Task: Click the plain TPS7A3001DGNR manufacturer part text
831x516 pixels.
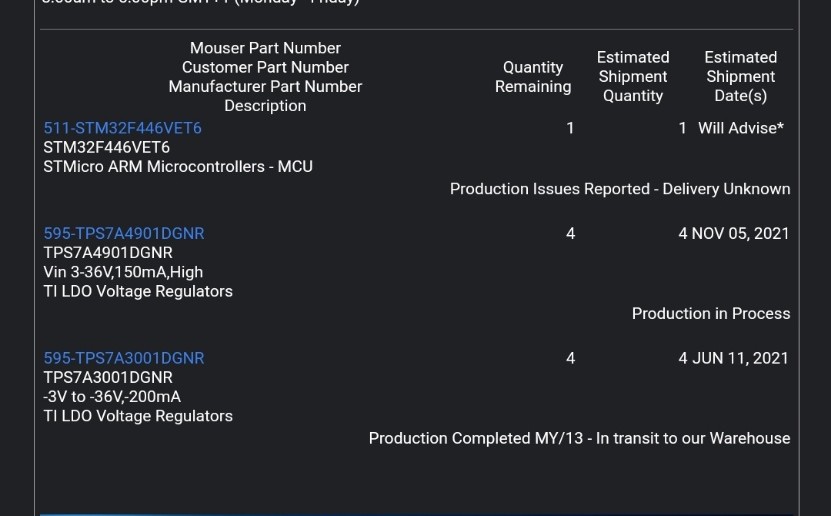Action: click(108, 378)
